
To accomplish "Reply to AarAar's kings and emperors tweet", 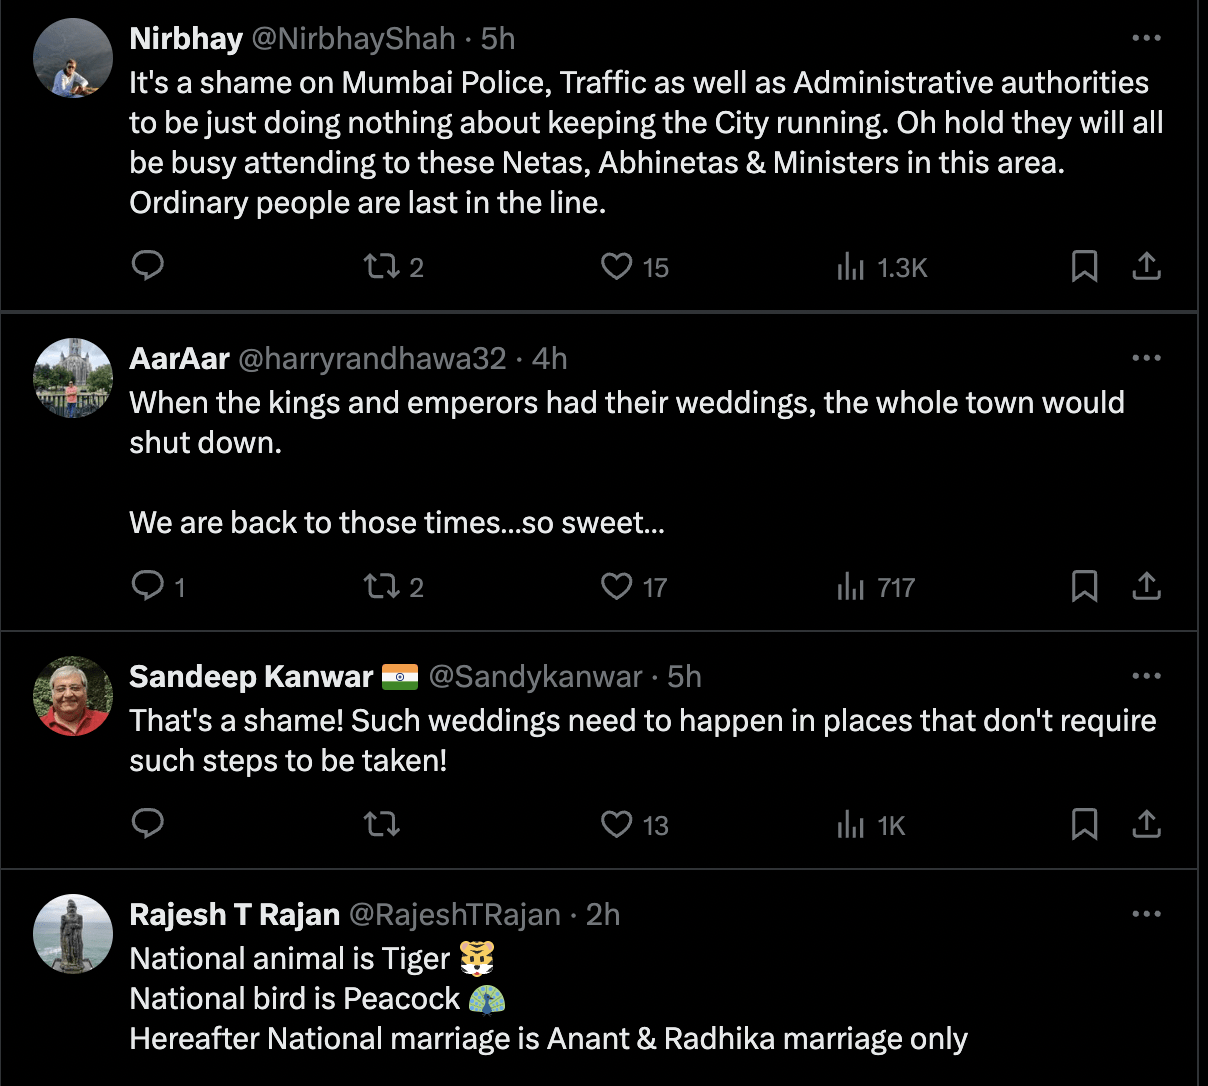I will coord(148,586).
